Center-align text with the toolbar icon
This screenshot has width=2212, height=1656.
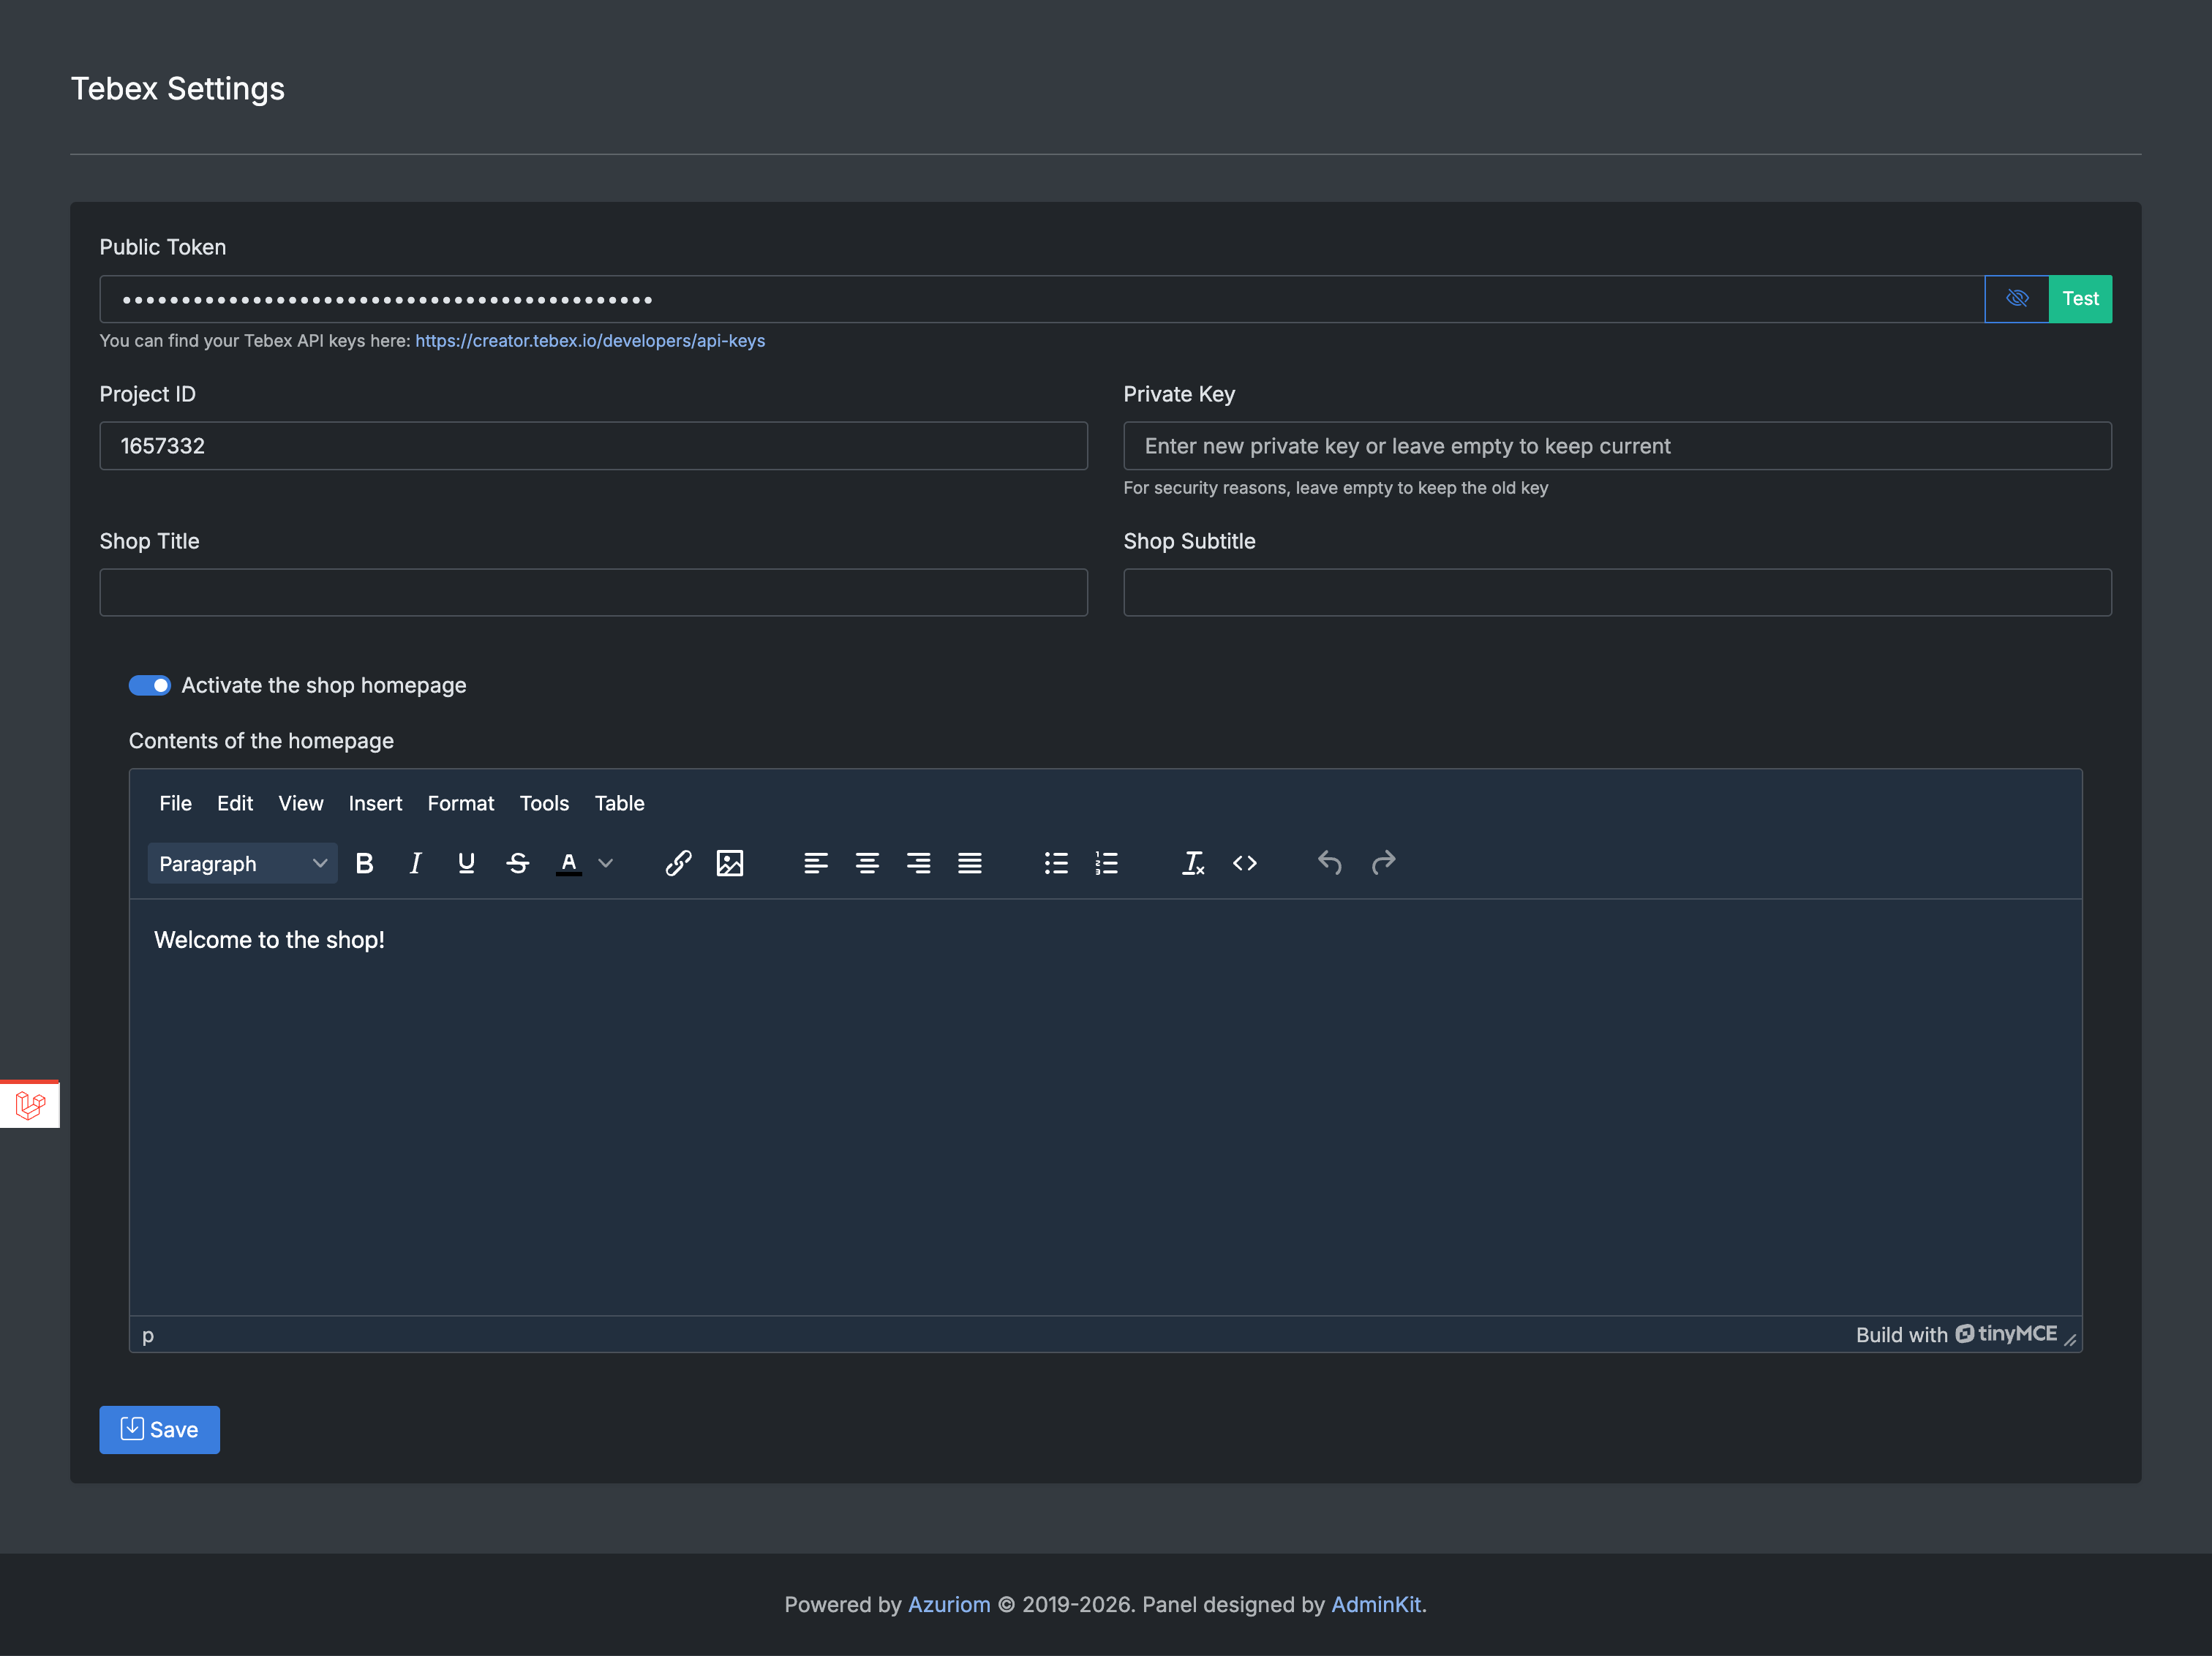867,863
